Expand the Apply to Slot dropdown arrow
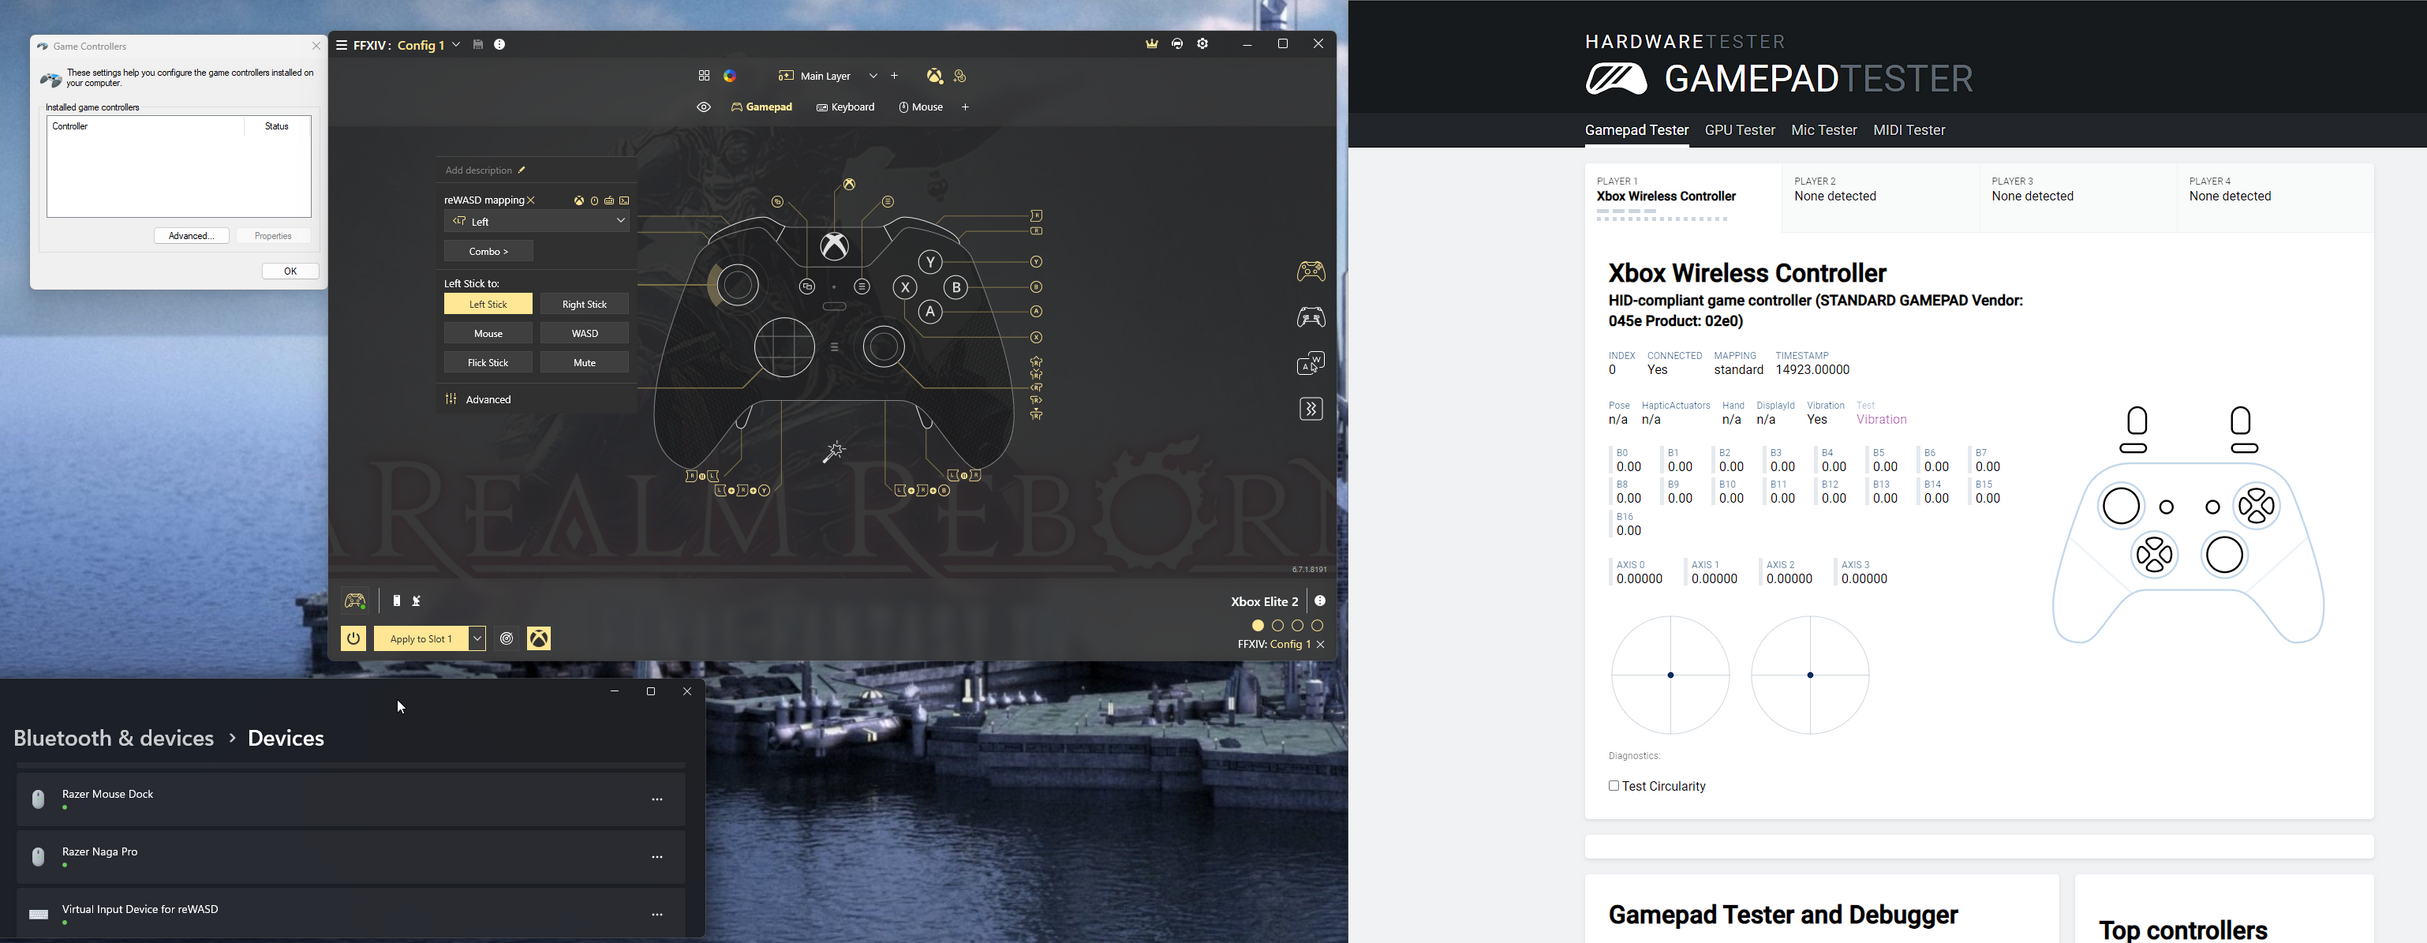The height and width of the screenshot is (943, 2427). point(477,639)
